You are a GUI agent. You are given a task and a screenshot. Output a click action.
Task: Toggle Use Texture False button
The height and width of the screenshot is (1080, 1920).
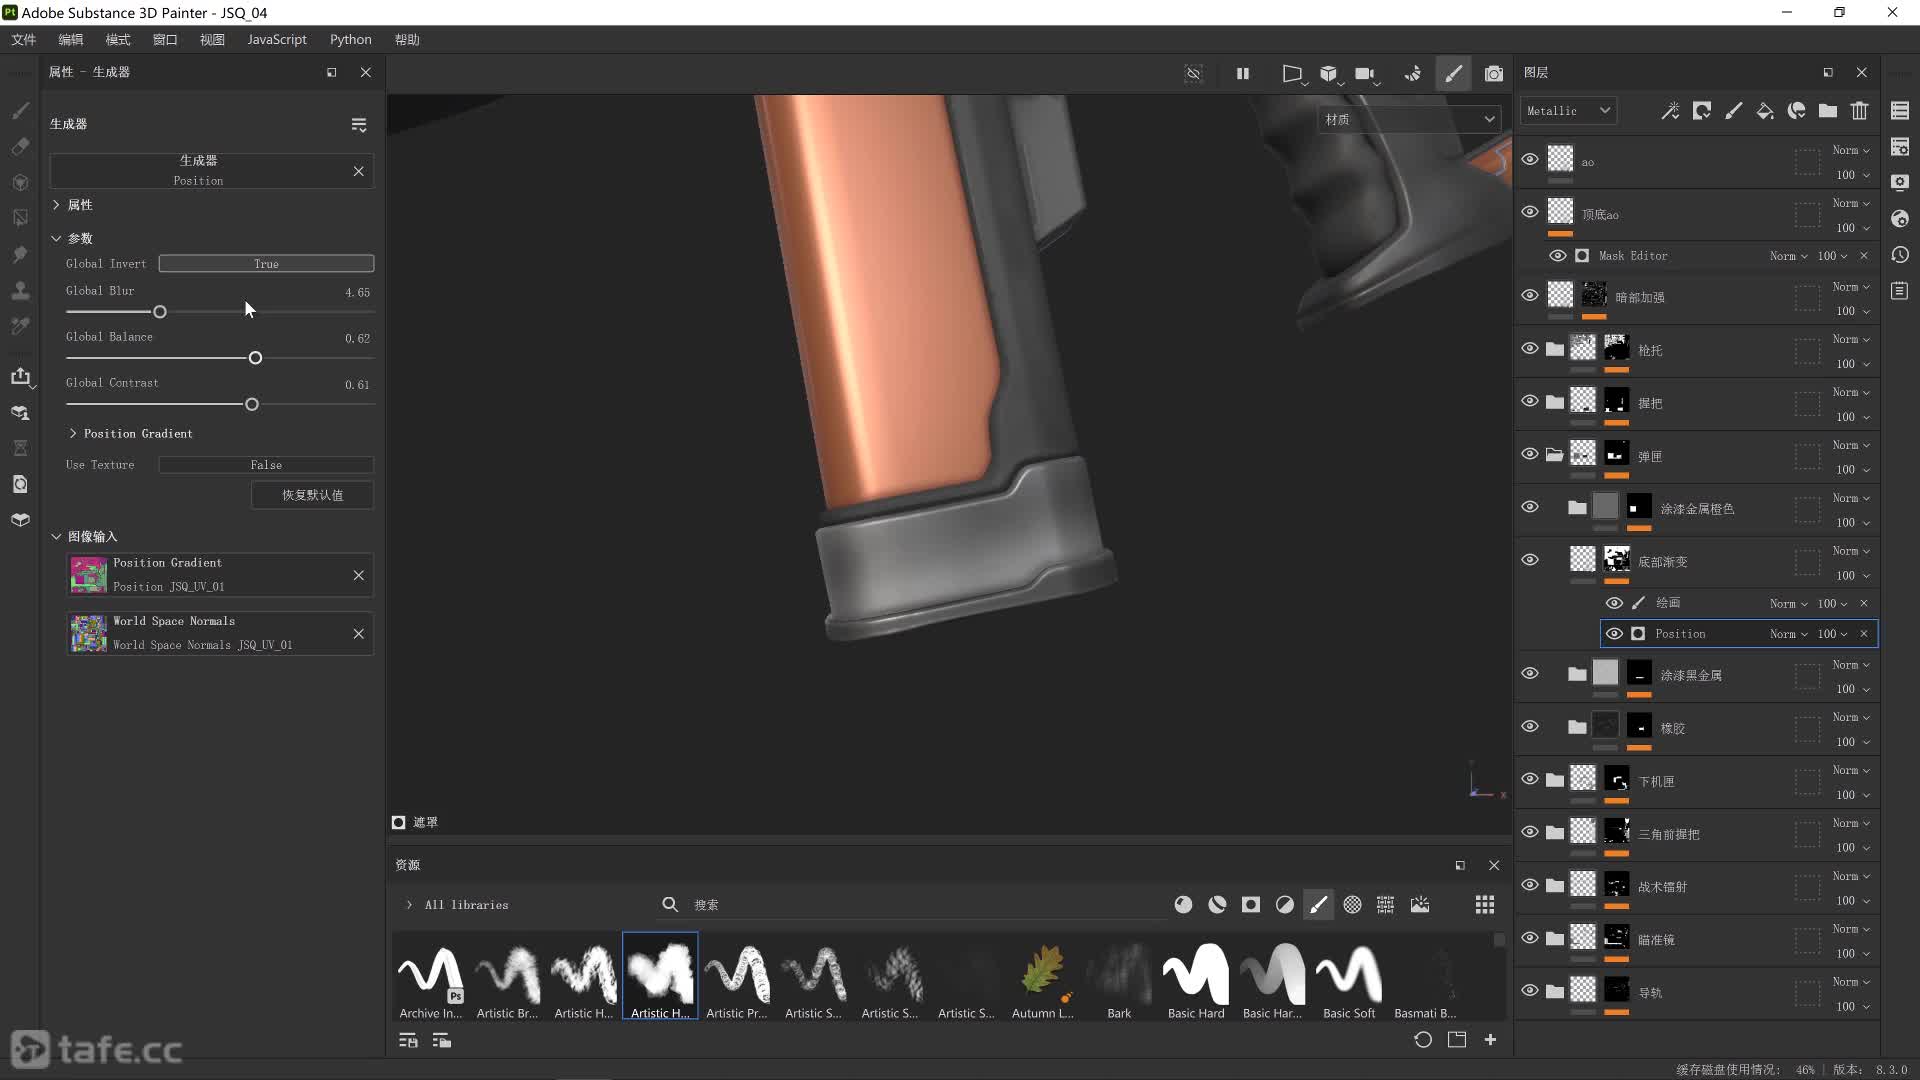click(x=266, y=465)
